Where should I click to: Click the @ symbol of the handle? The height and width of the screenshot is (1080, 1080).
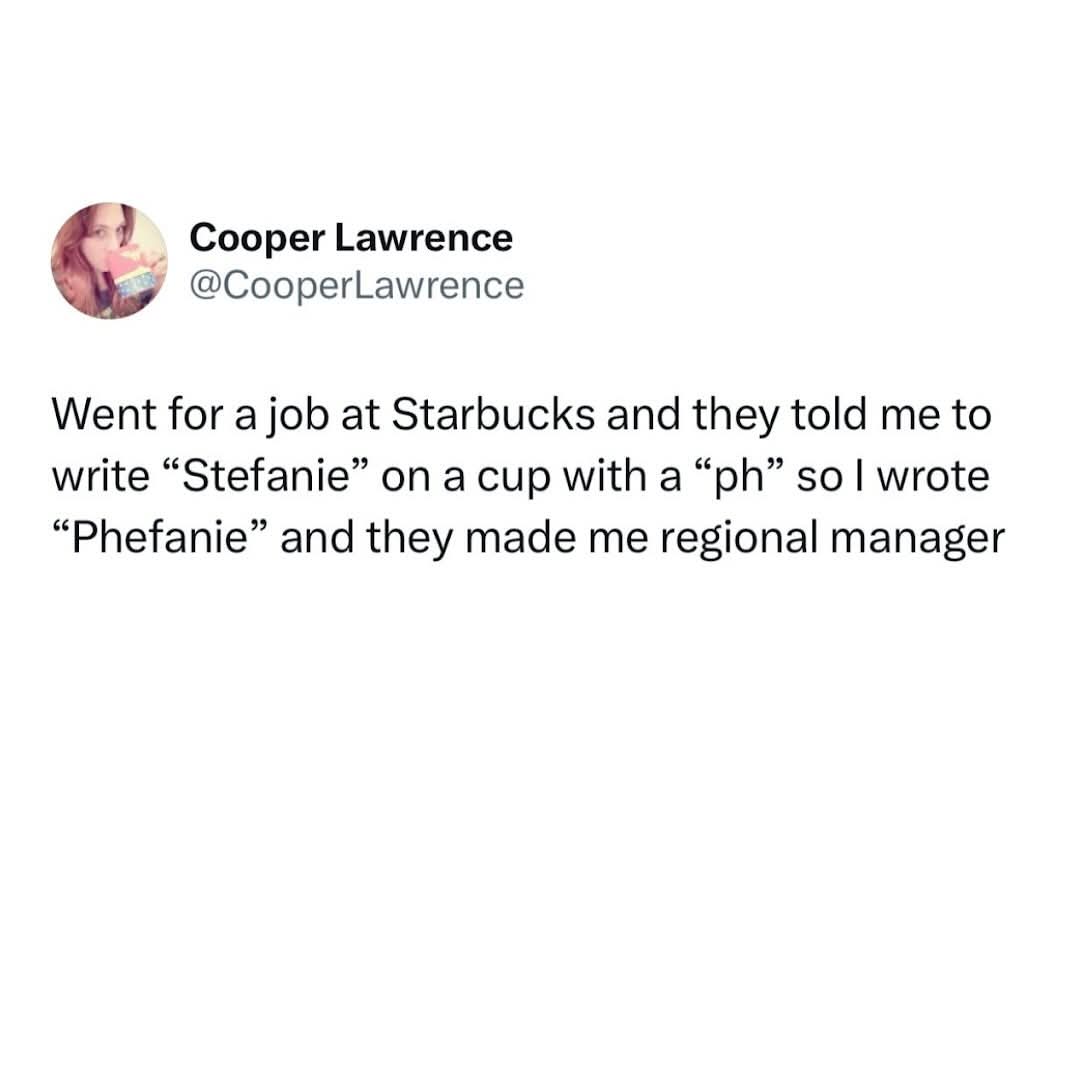coord(205,287)
